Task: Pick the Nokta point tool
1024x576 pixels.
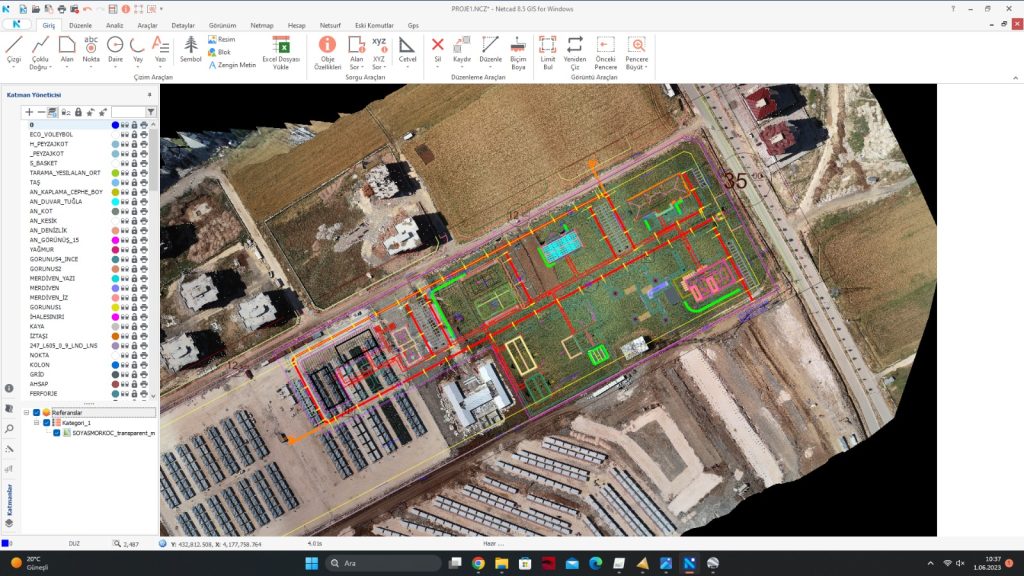Action: click(x=91, y=52)
